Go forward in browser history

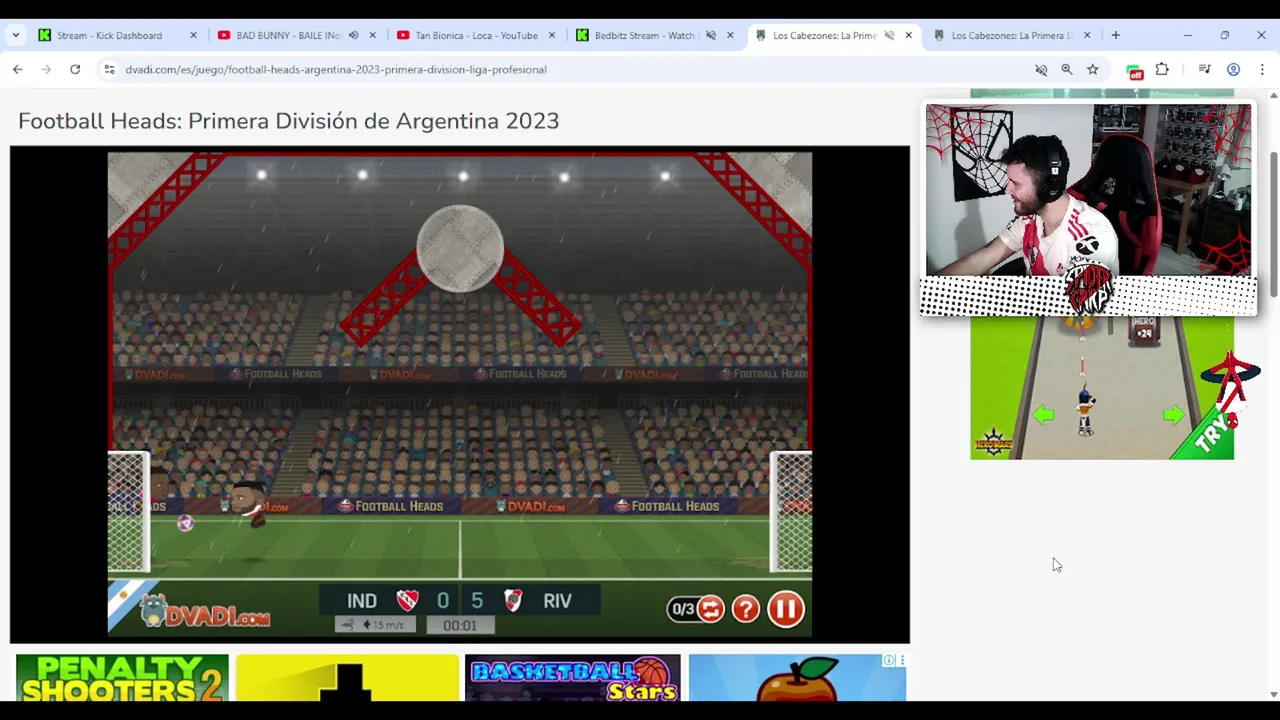click(46, 69)
